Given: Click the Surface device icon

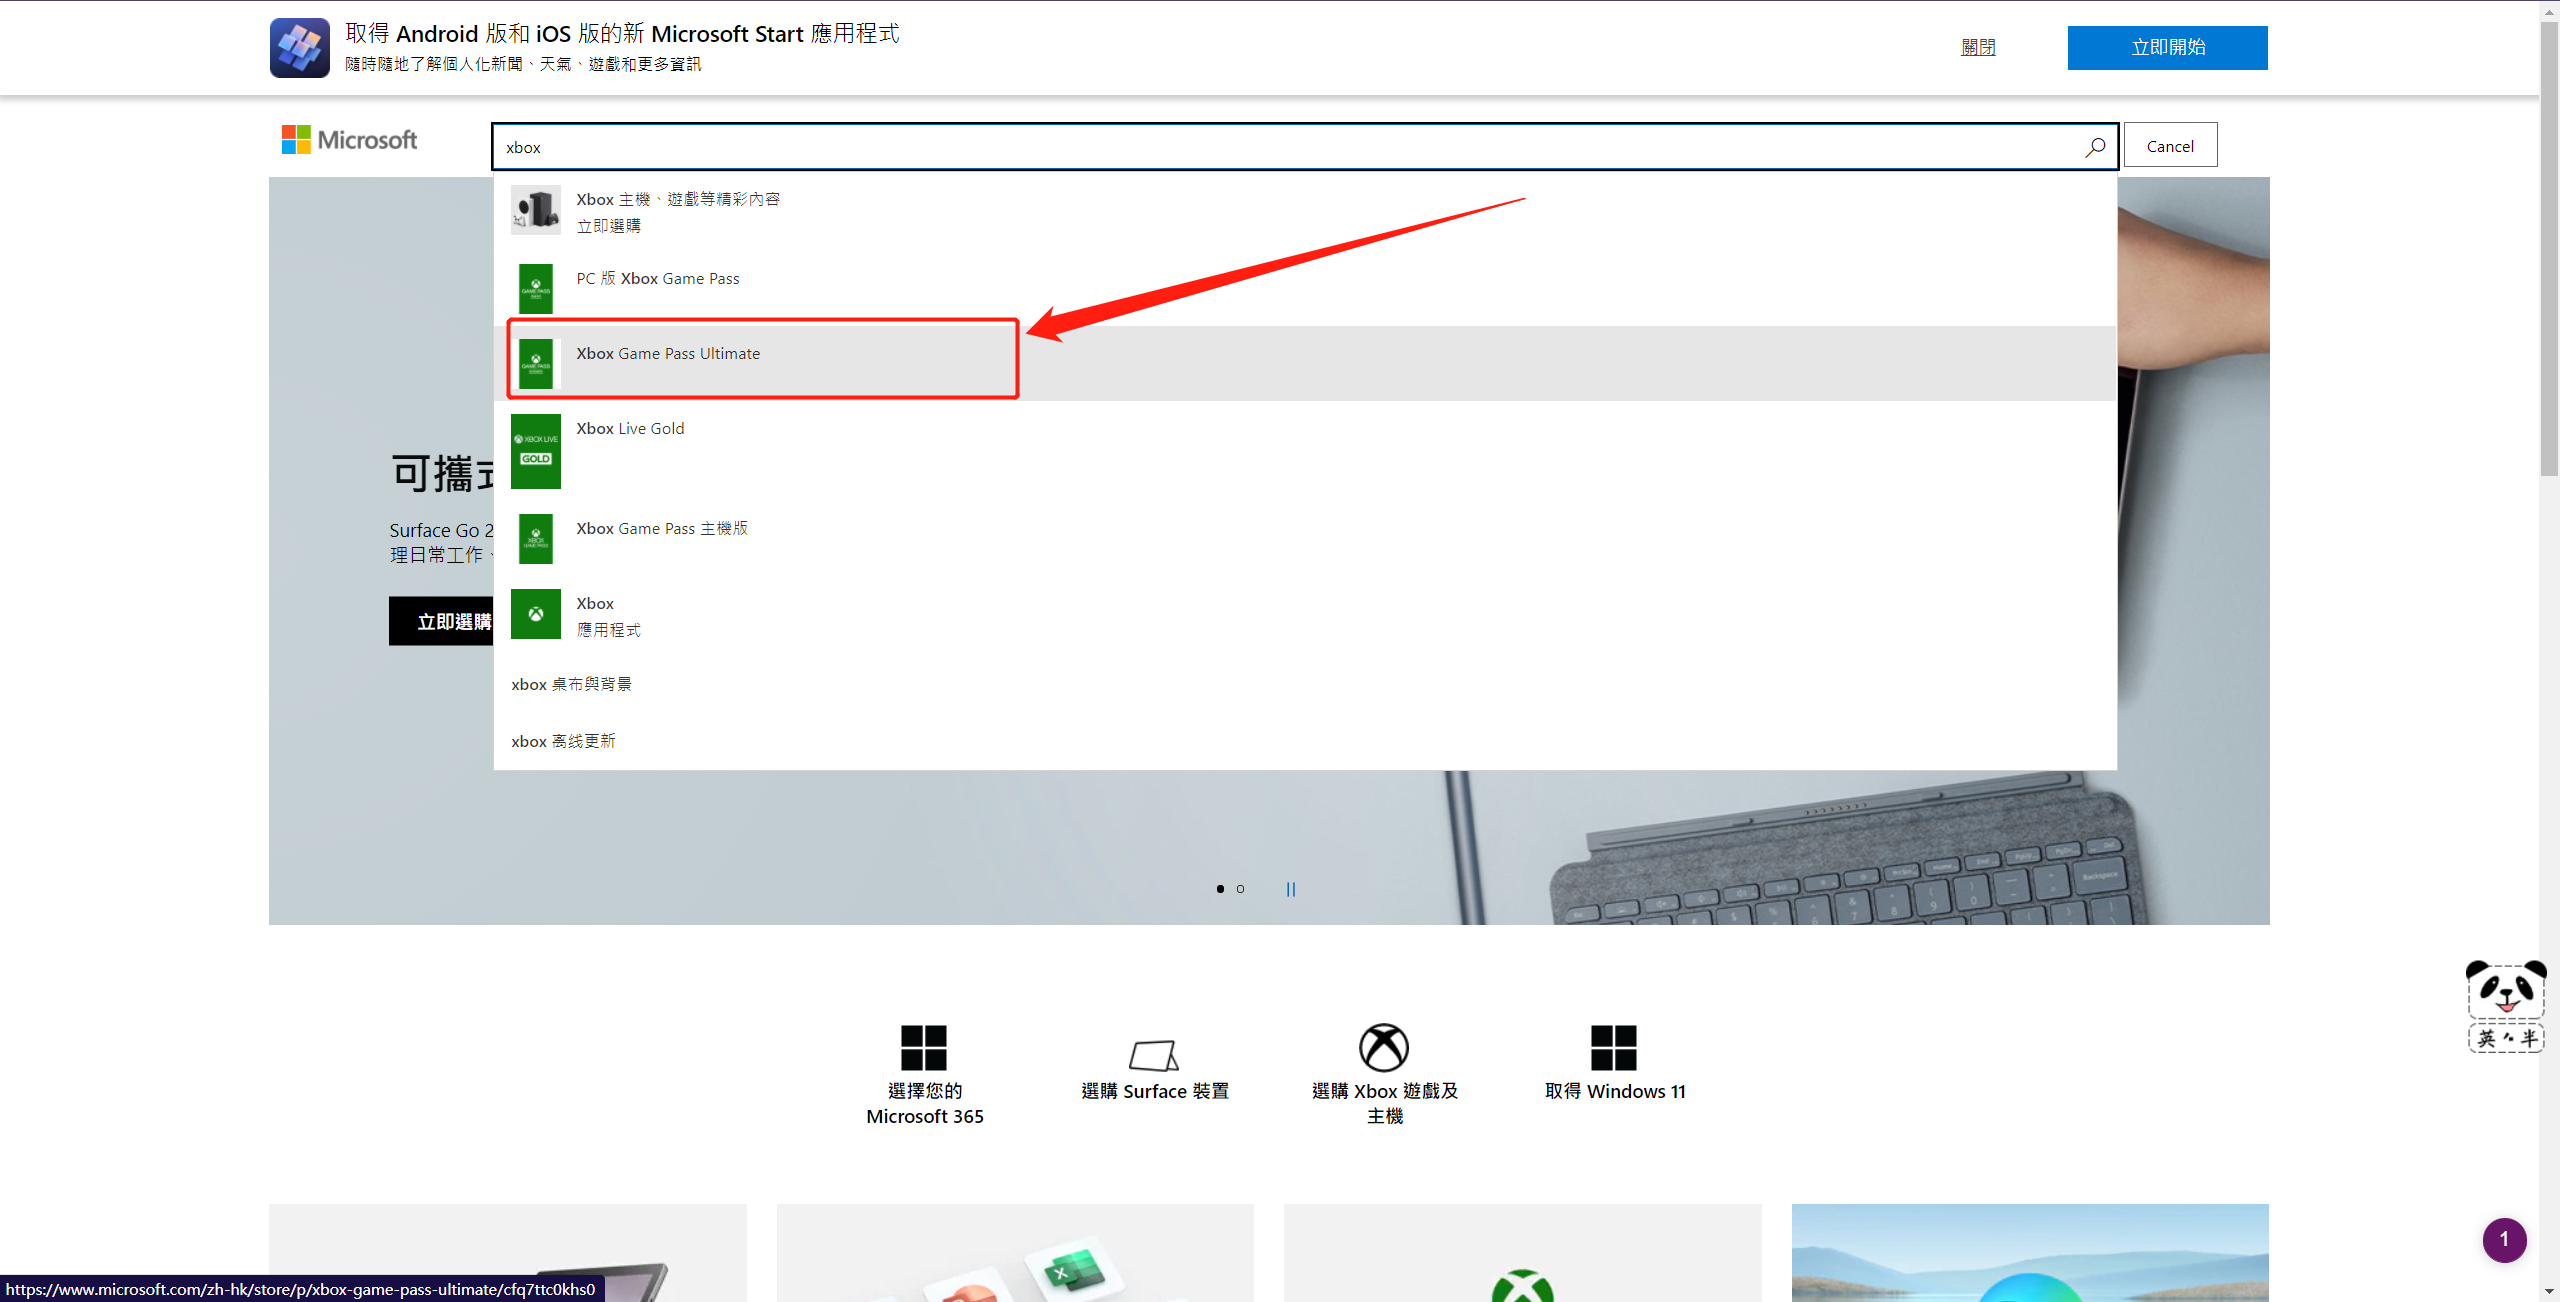Looking at the screenshot, I should (x=1154, y=1055).
